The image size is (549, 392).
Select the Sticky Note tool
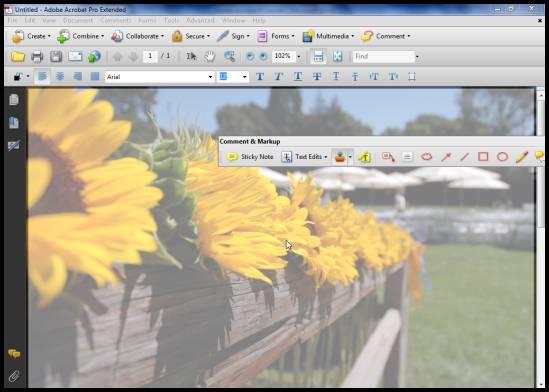click(250, 157)
